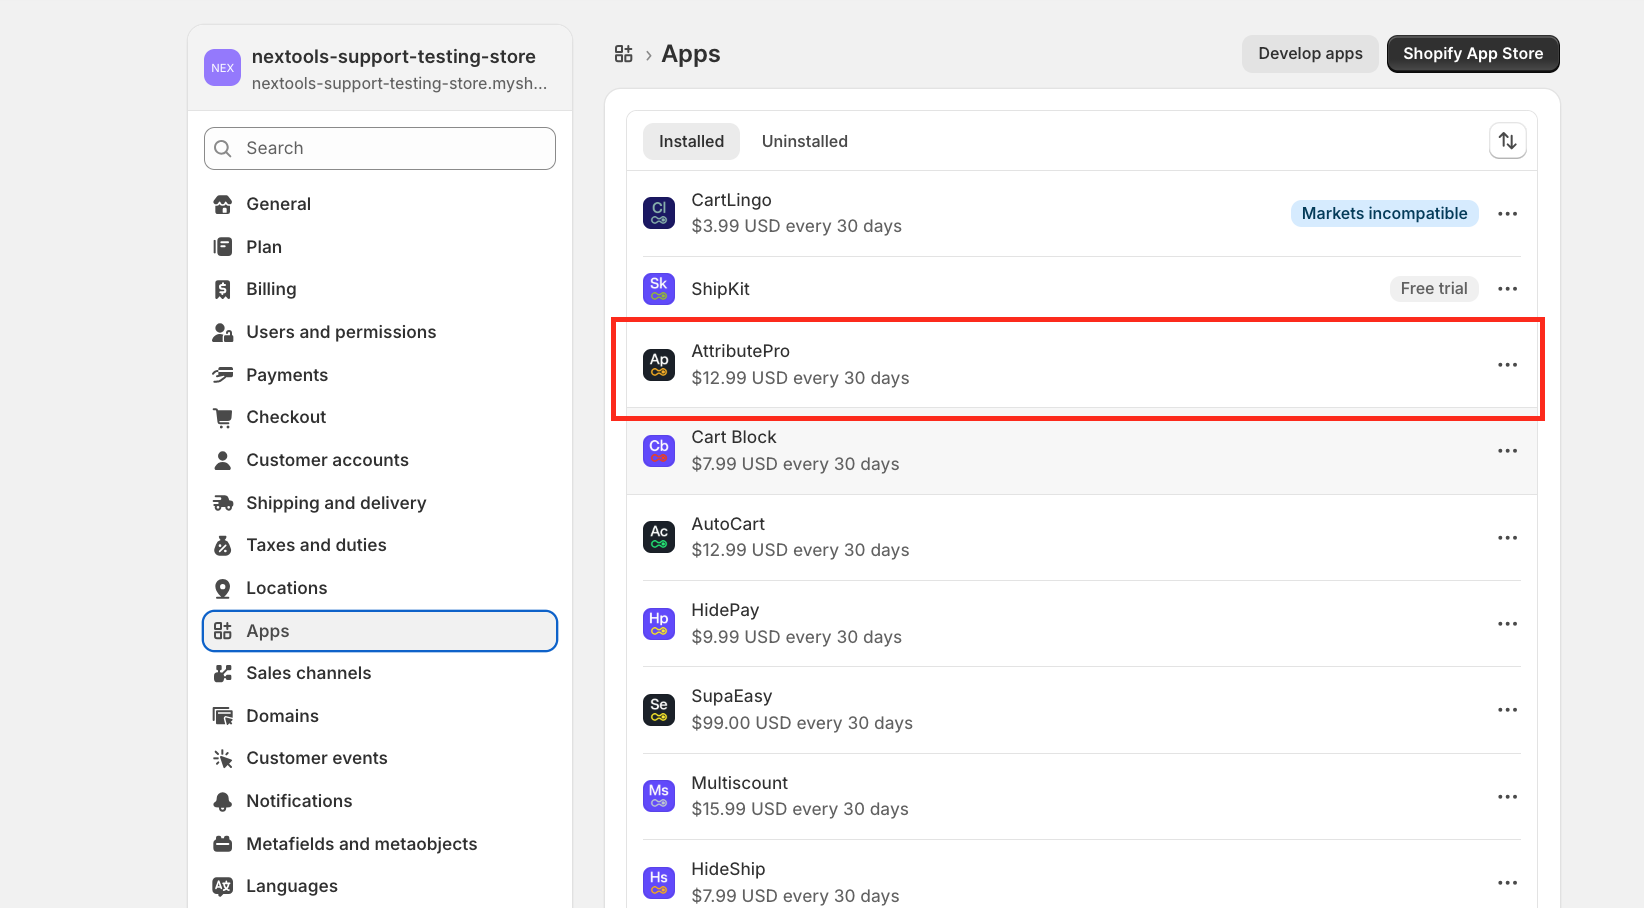Open more actions menu for CartLingo

tap(1507, 213)
